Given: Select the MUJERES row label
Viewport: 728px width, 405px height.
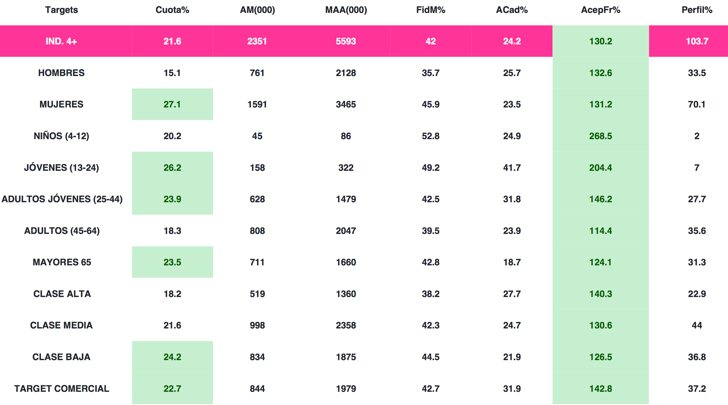Looking at the screenshot, I should pyautogui.click(x=62, y=105).
